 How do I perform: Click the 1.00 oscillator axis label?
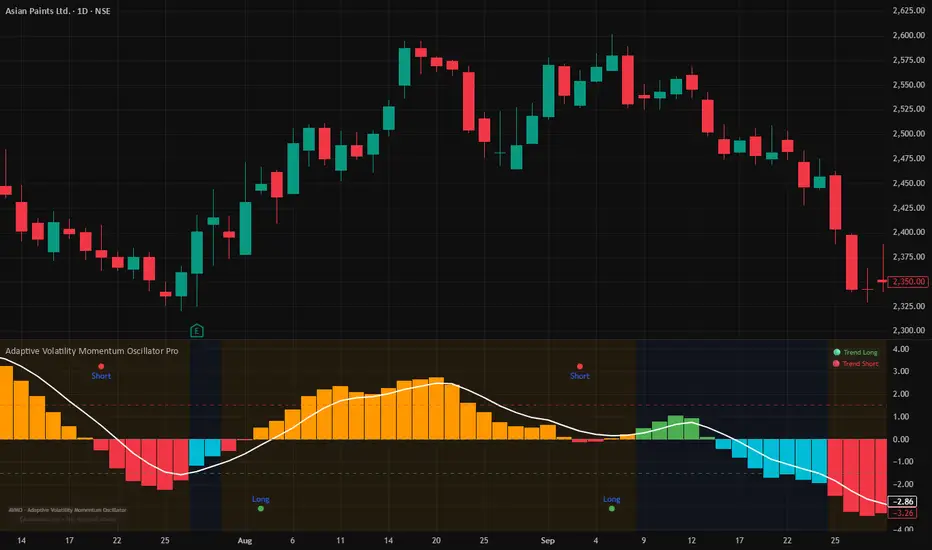tap(901, 416)
